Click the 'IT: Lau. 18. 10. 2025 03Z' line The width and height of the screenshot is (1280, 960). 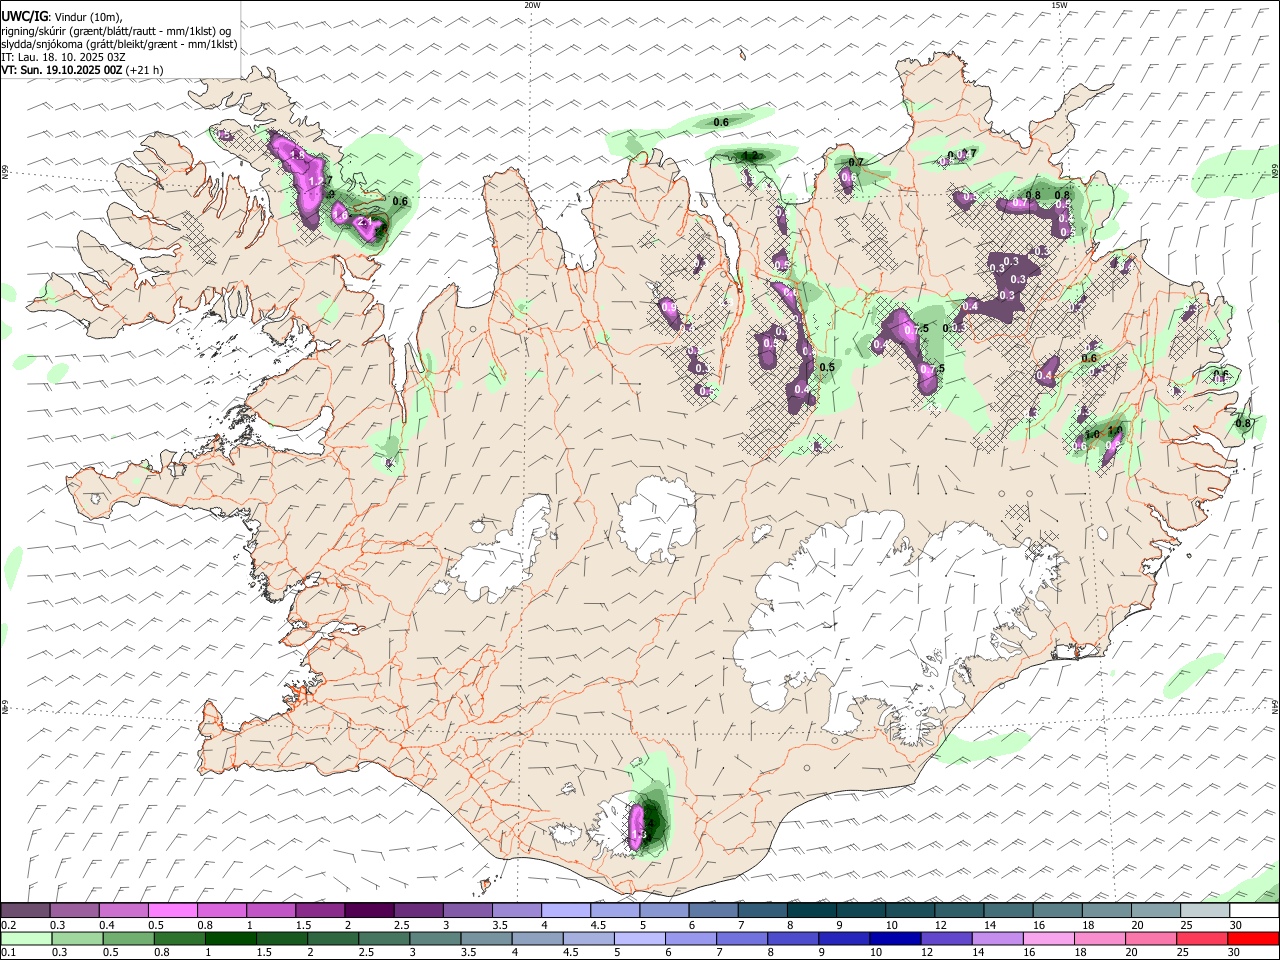[63, 57]
